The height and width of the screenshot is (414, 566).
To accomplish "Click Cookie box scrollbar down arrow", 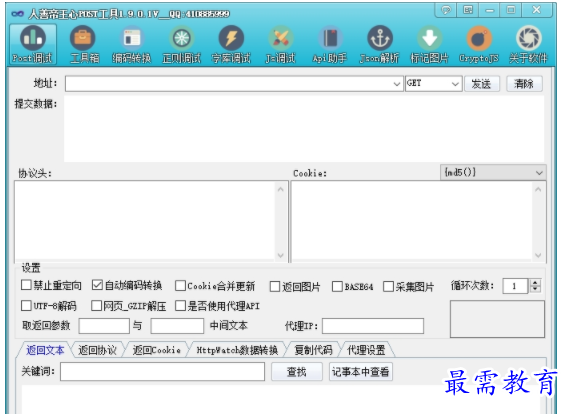I will coord(538,256).
